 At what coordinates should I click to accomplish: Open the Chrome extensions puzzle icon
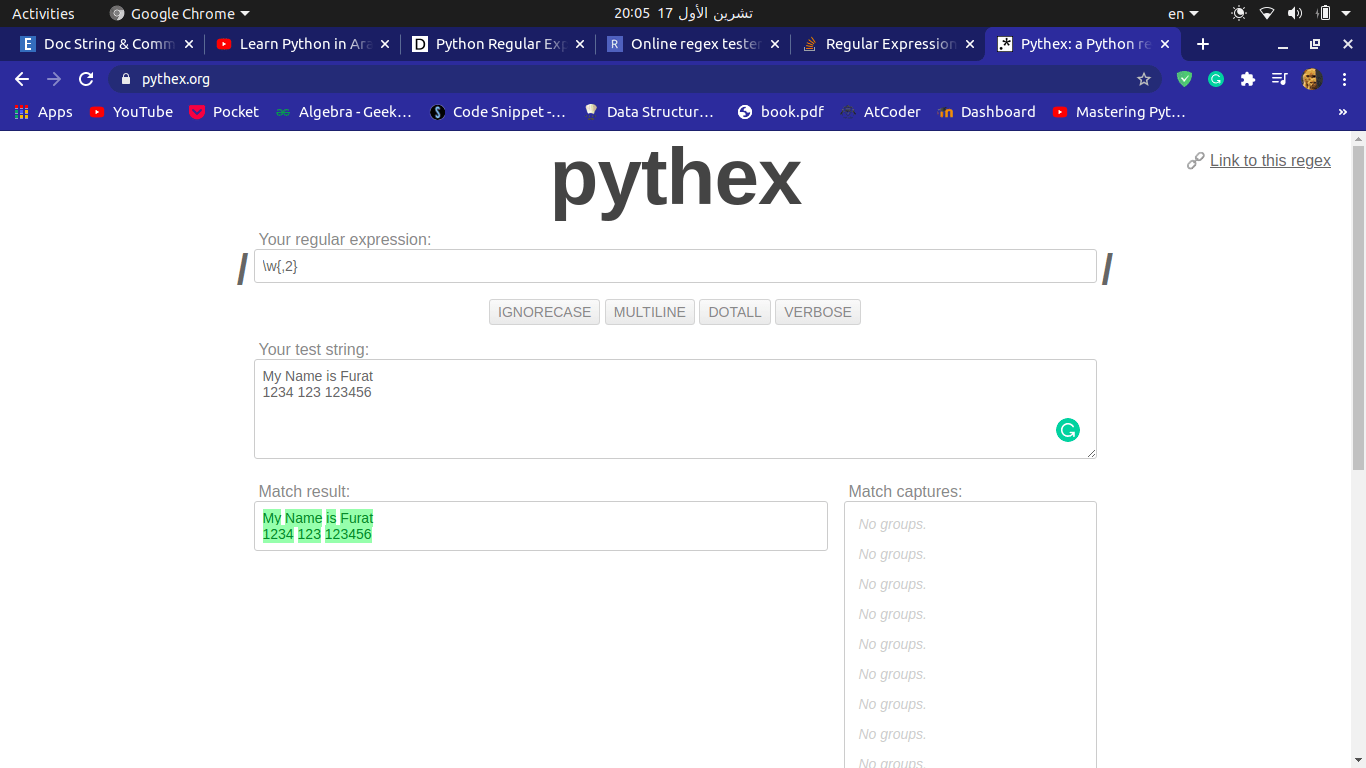coord(1248,79)
